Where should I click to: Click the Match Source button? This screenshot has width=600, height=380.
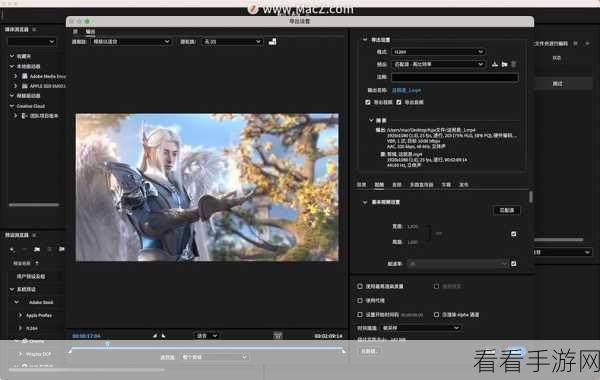click(x=506, y=210)
